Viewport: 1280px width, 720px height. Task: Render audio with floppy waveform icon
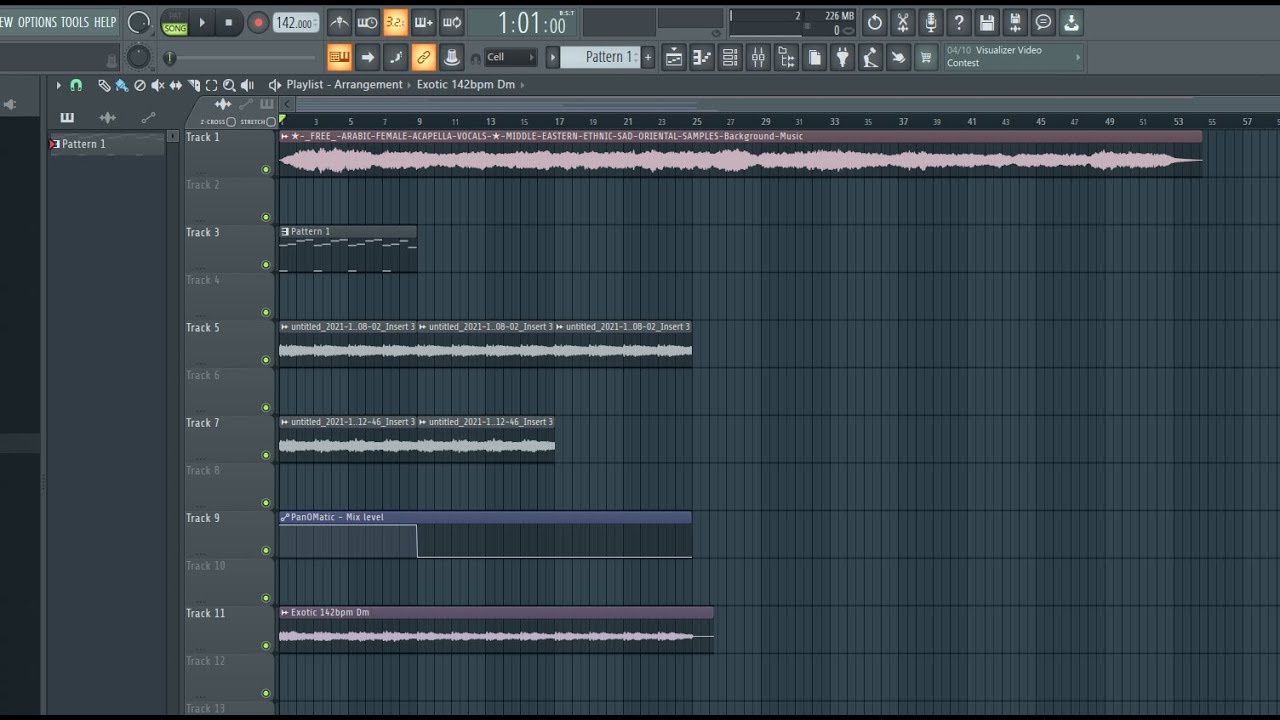(1015, 22)
